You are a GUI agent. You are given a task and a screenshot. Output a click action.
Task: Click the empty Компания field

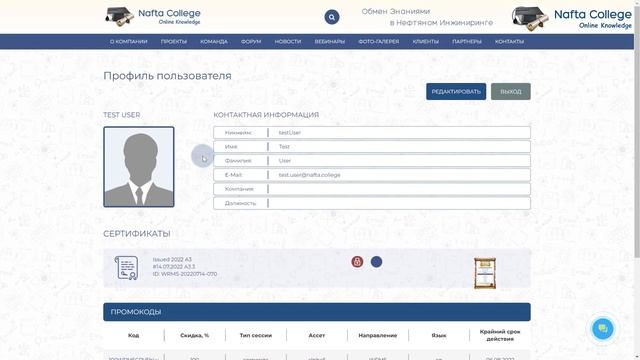click(372, 189)
